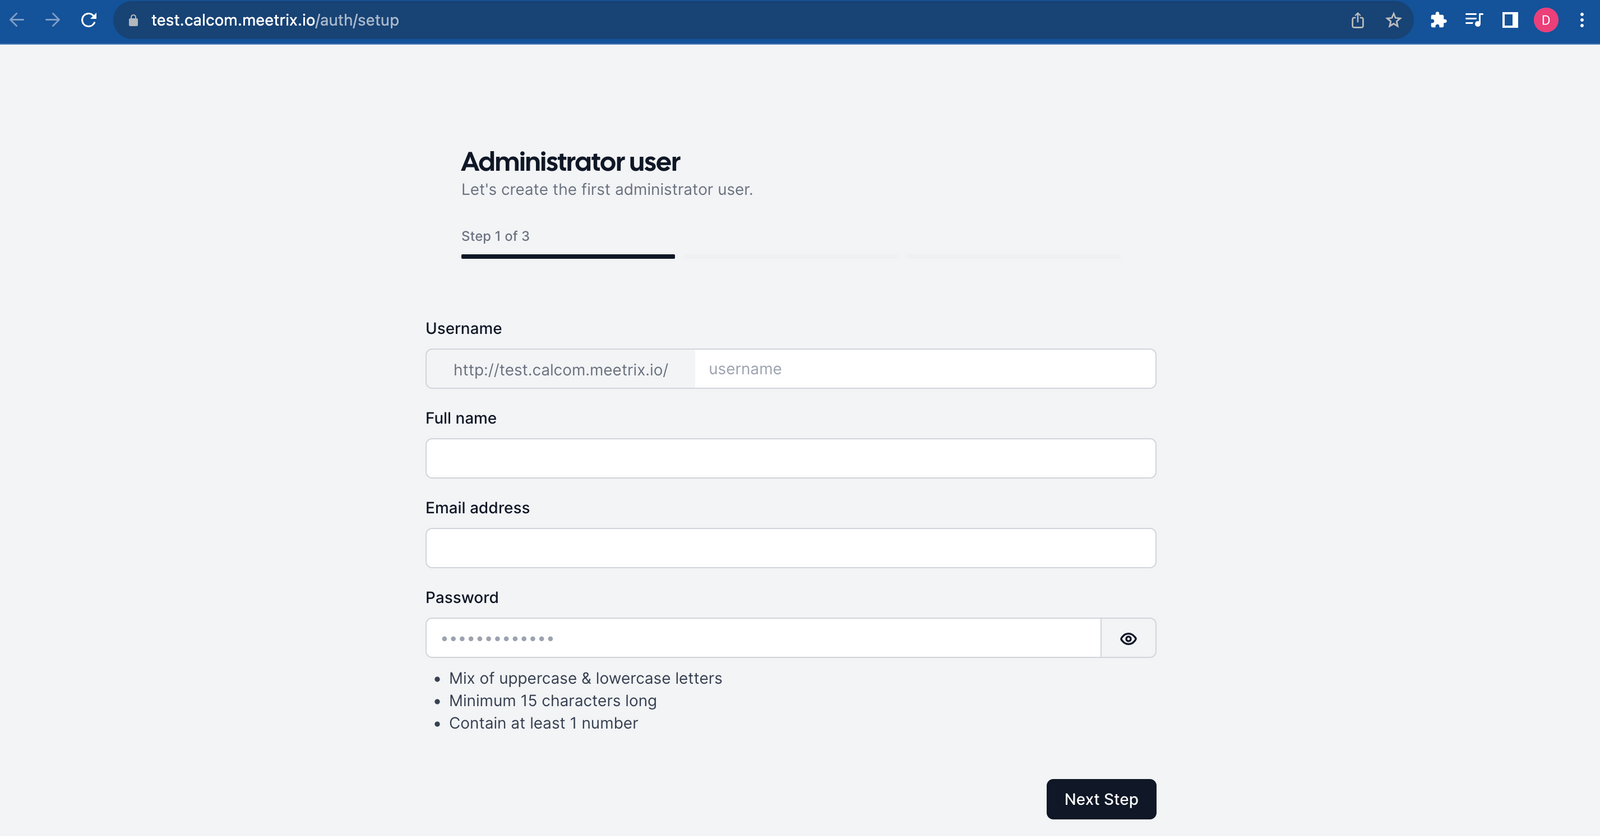Click the second step progress segment
The height and width of the screenshot is (836, 1600).
791,256
